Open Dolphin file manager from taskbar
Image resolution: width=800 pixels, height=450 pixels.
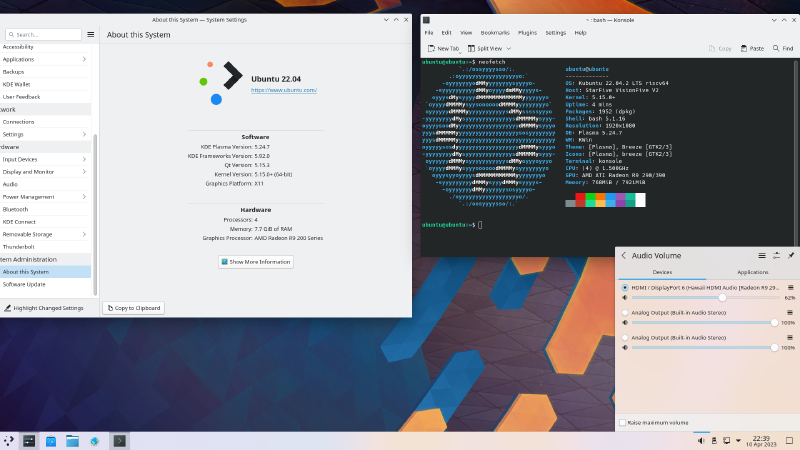tap(73, 440)
